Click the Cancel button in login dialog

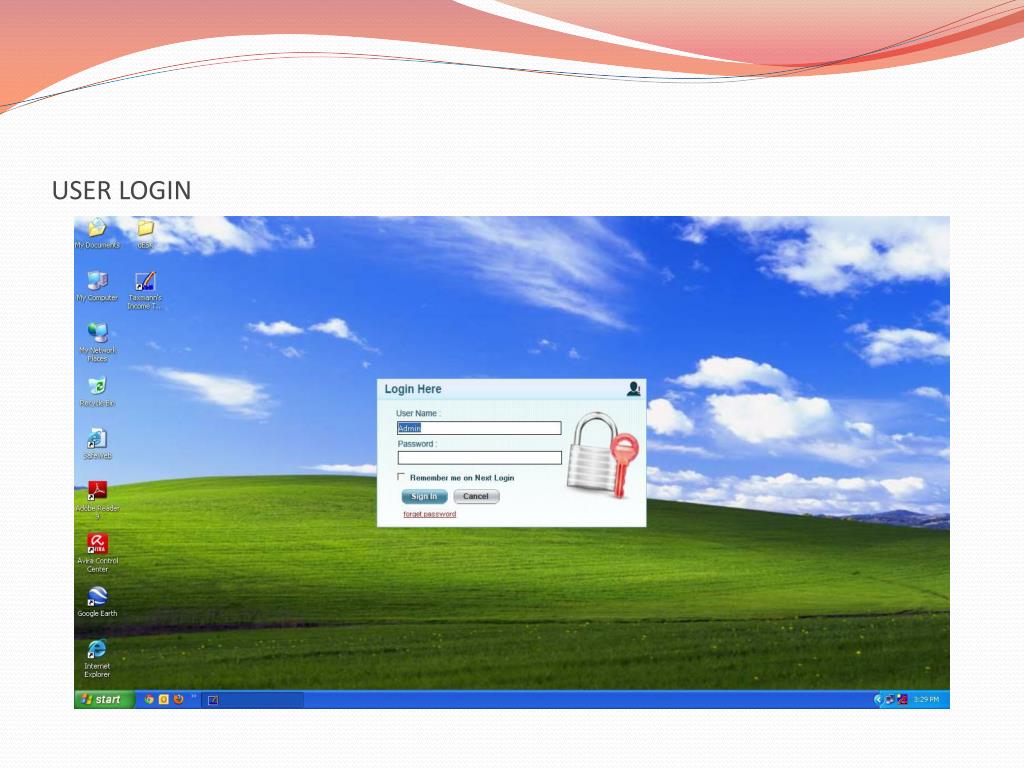tap(476, 496)
